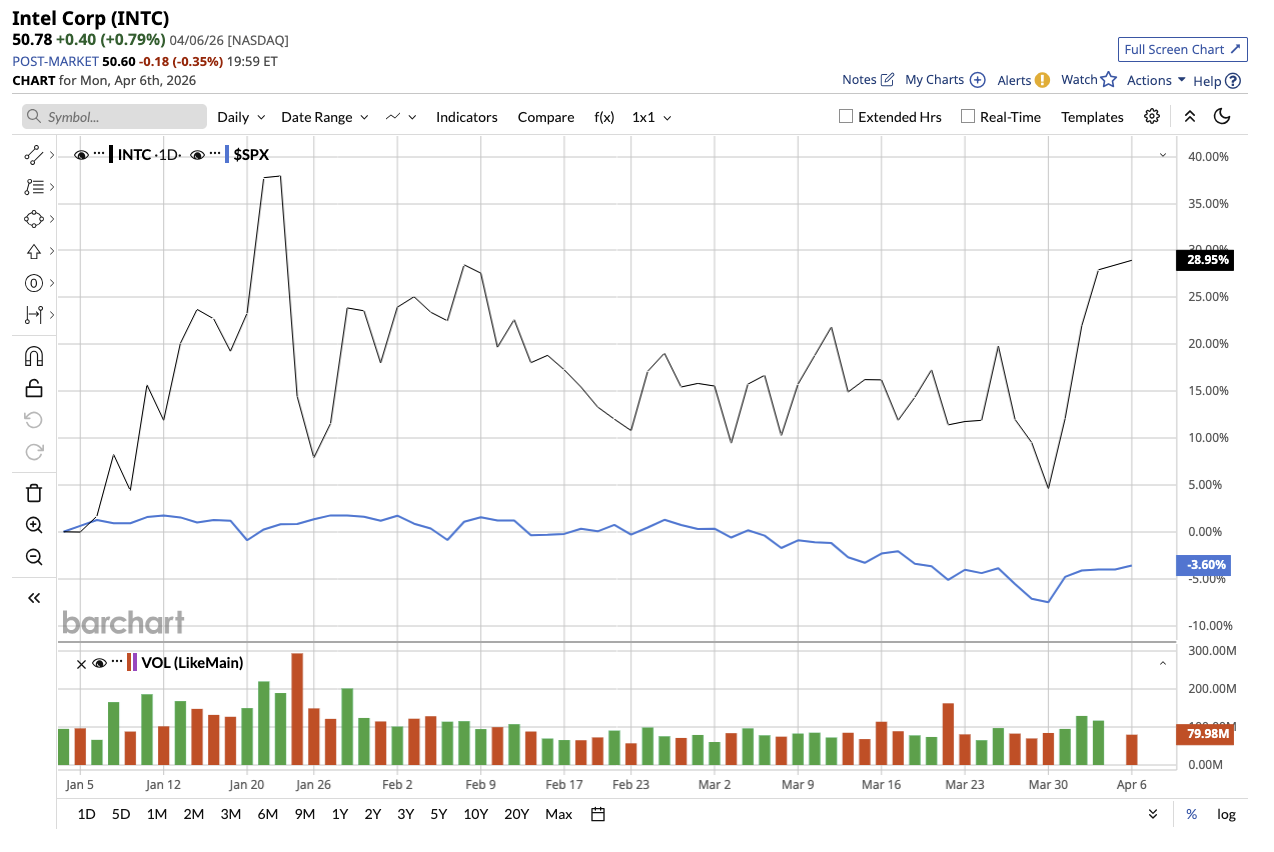Image resolution: width=1274 pixels, height=852 pixels.
Task: Click the Watch star icon
Action: click(1108, 80)
